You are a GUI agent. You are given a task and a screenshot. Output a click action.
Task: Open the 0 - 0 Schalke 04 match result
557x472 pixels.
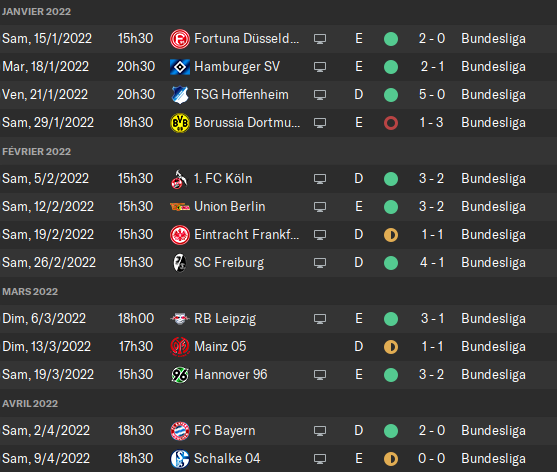pyautogui.click(x=432, y=459)
